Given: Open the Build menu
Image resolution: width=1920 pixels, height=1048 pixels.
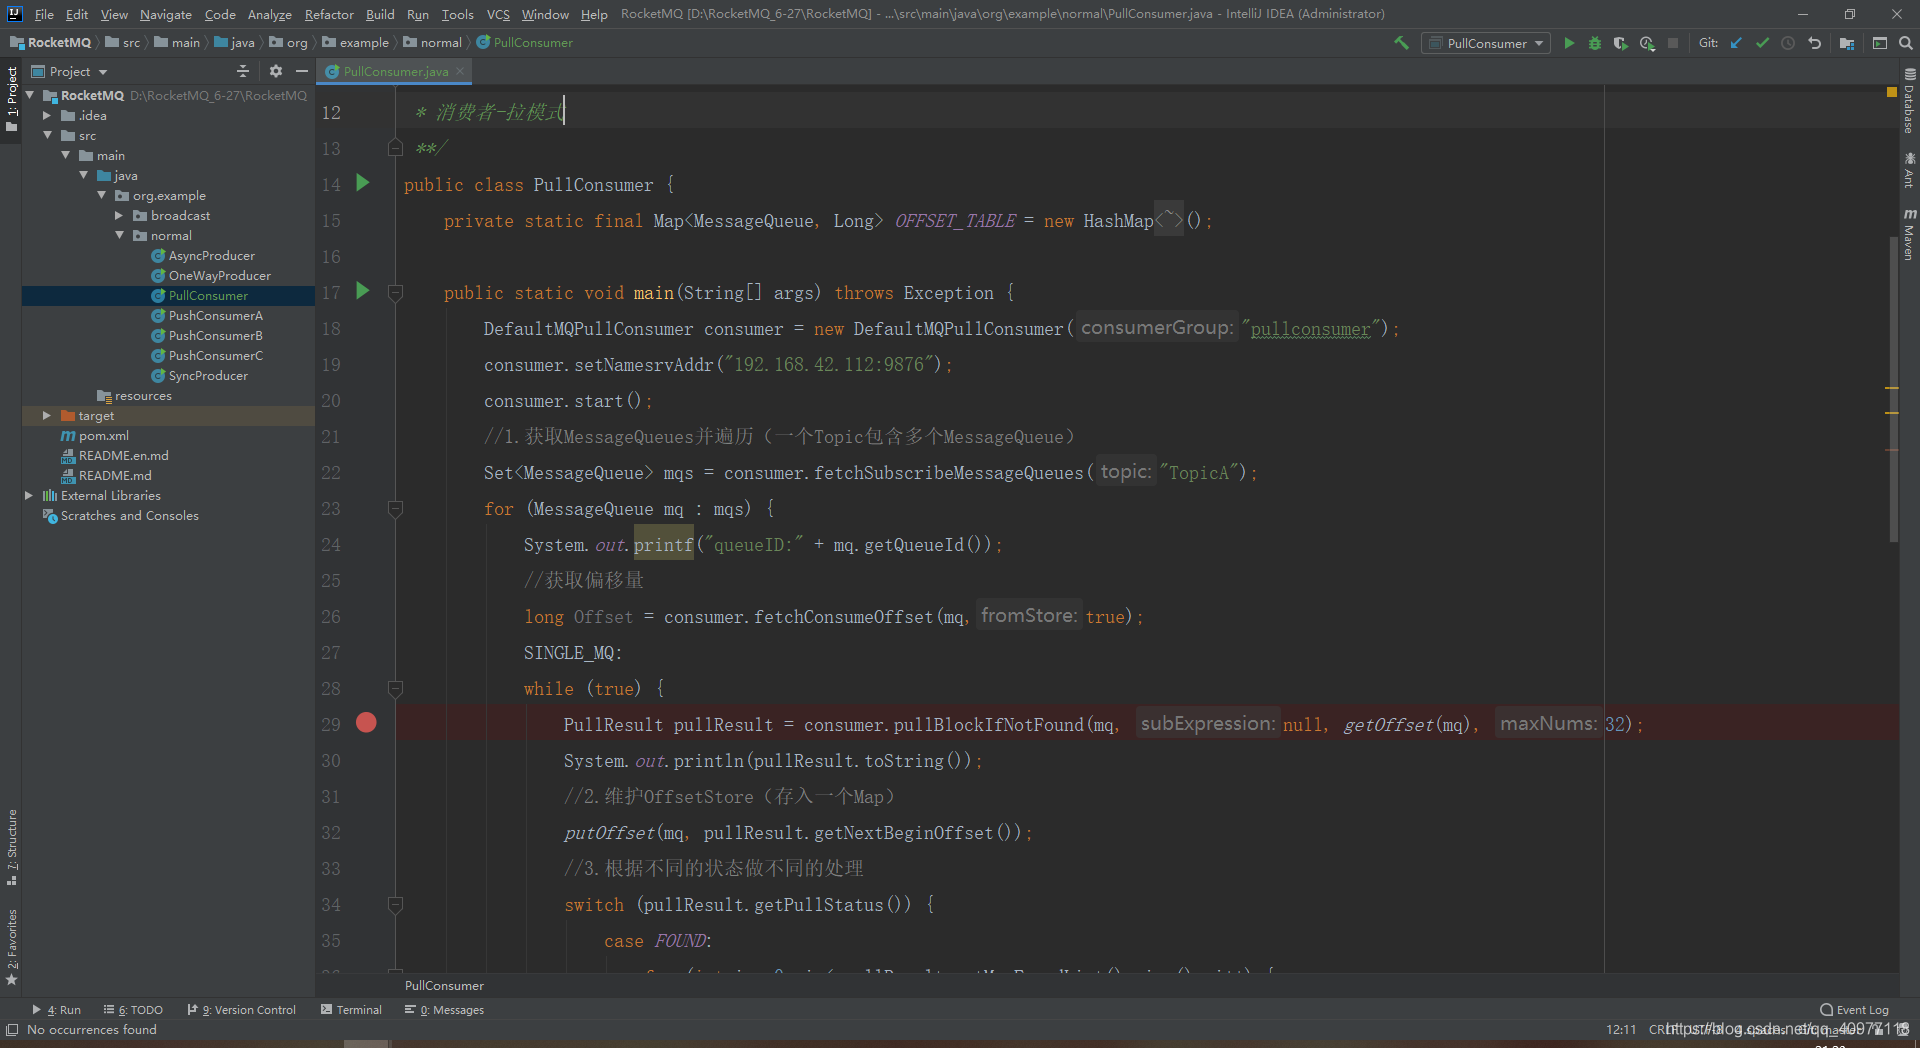Looking at the screenshot, I should [x=380, y=14].
